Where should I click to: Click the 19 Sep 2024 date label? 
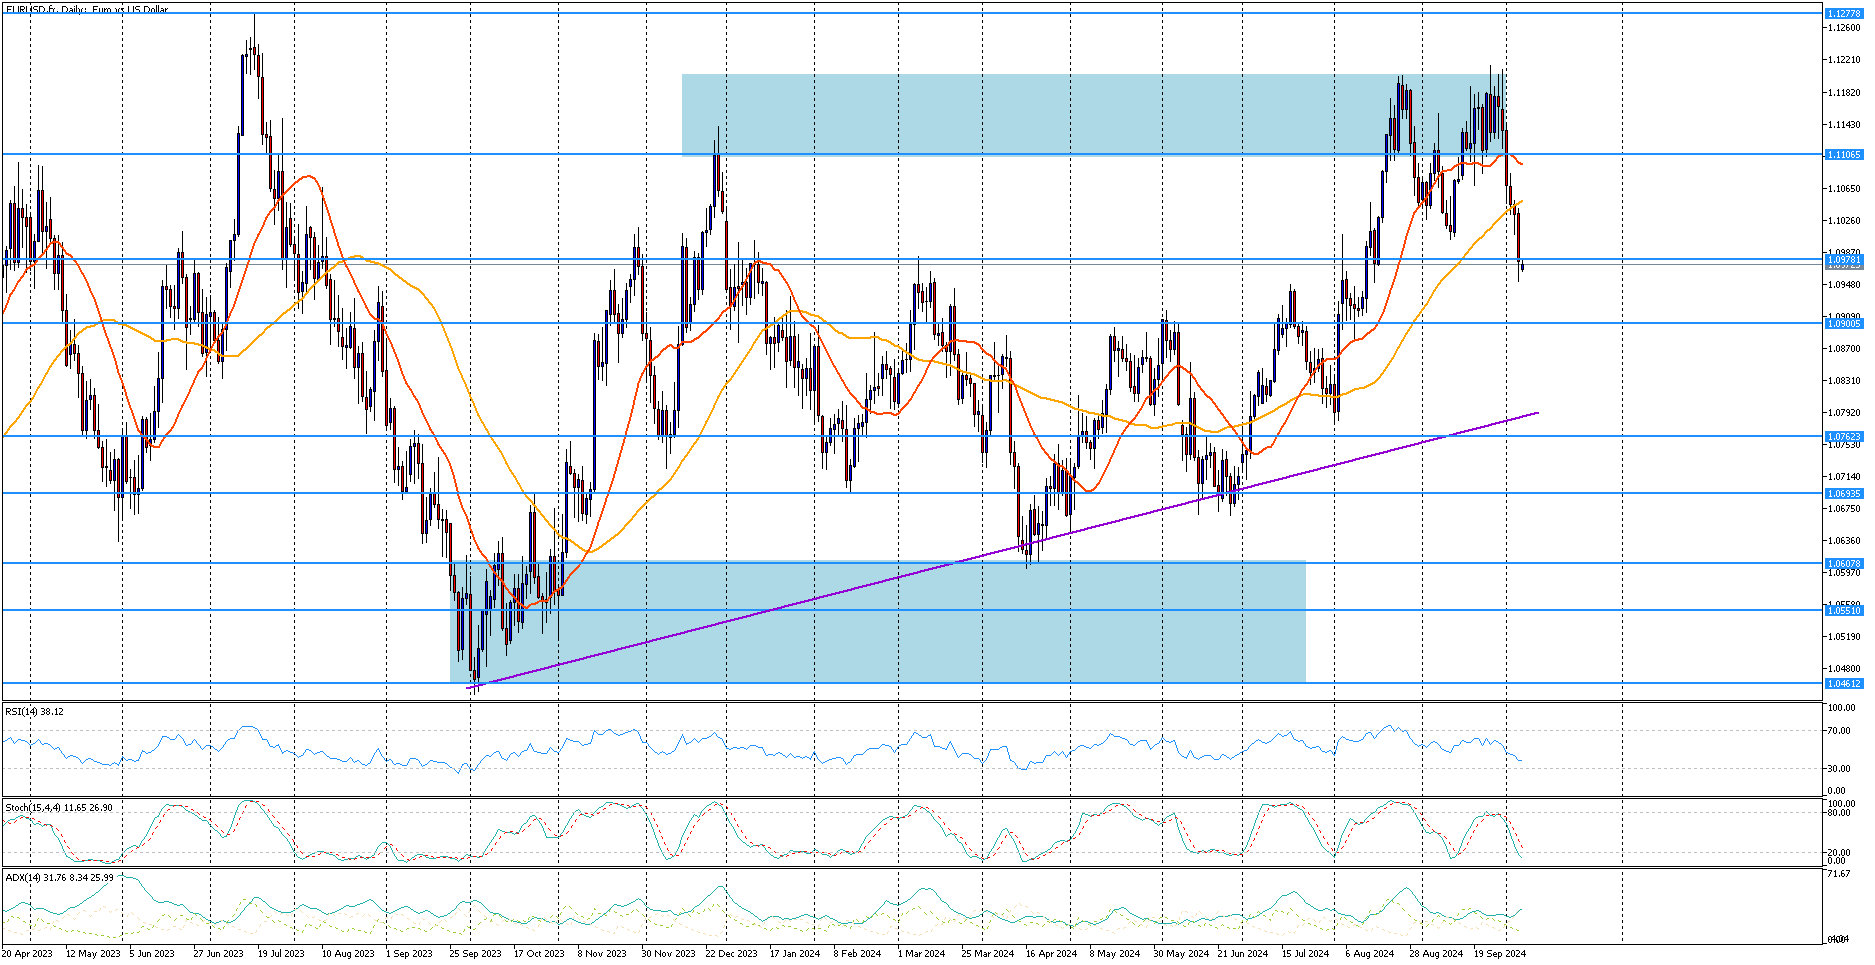[x=1500, y=953]
